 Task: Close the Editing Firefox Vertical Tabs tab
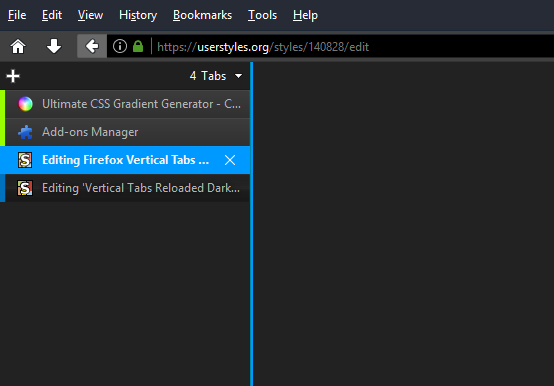point(230,160)
